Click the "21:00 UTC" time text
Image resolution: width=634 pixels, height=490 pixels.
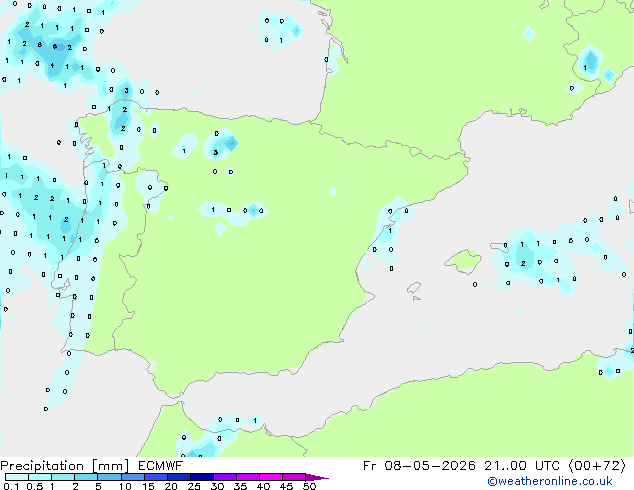(x=522, y=466)
